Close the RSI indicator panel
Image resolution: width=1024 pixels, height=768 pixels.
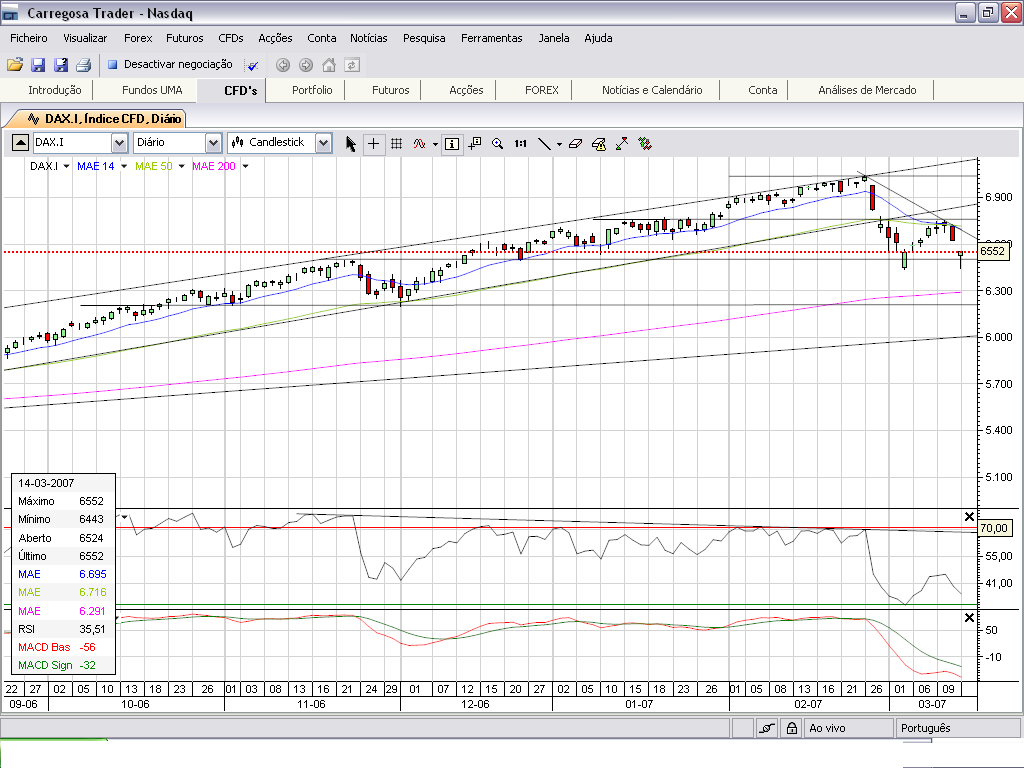pos(969,517)
